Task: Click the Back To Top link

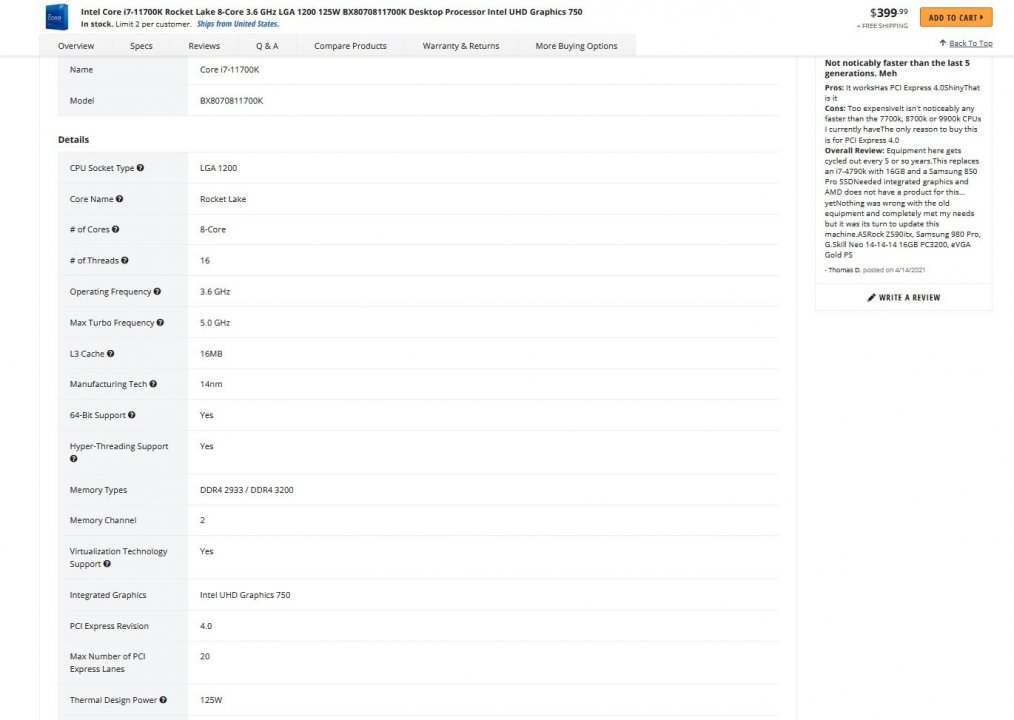Action: [970, 42]
